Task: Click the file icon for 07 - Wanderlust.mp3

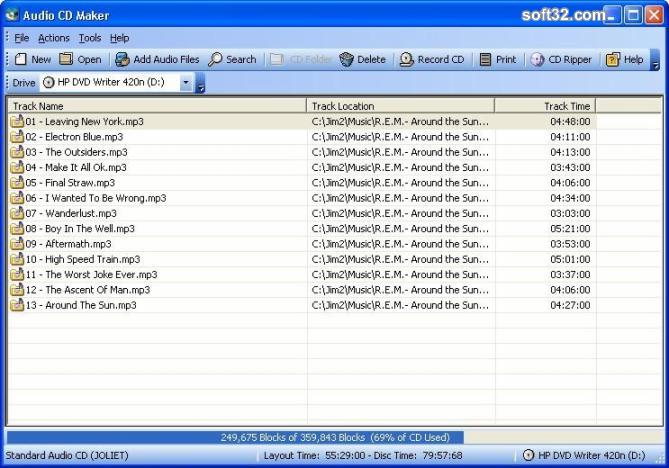Action: 17,213
